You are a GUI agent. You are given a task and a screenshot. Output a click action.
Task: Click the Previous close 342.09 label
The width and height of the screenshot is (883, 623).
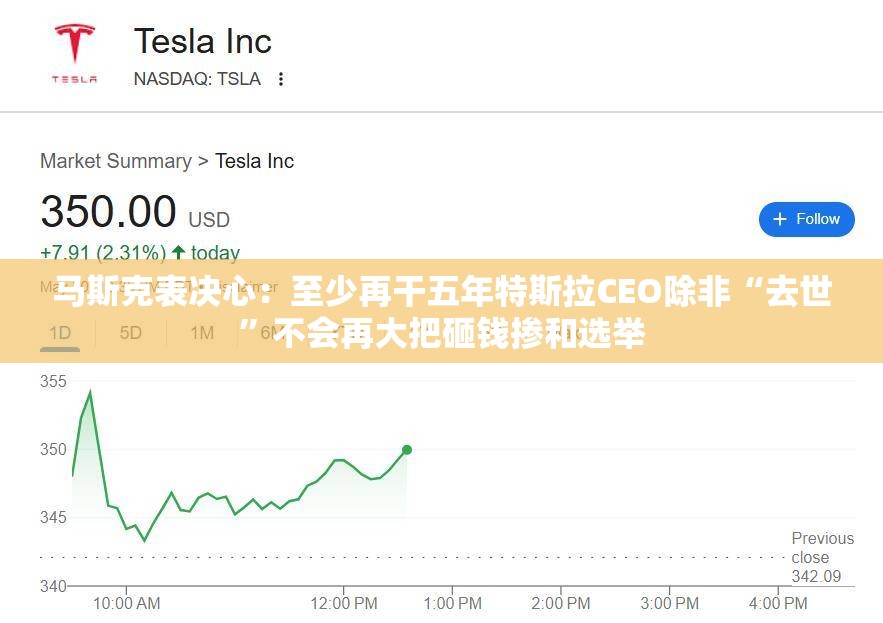(822, 557)
